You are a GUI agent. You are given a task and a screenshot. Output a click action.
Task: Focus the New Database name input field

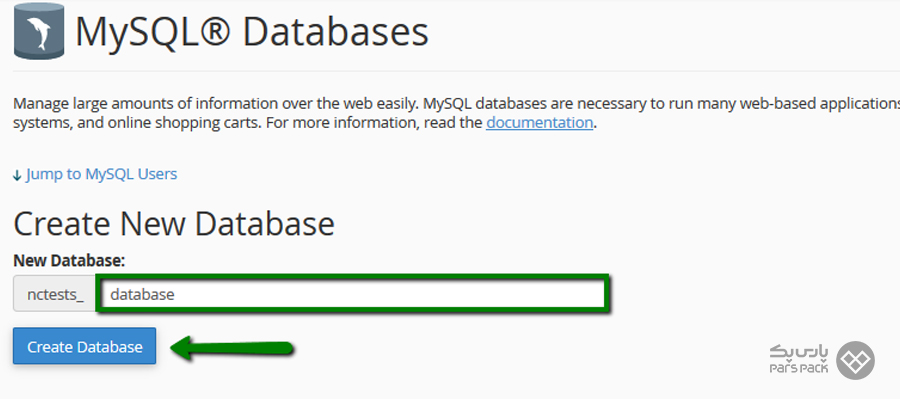353,295
